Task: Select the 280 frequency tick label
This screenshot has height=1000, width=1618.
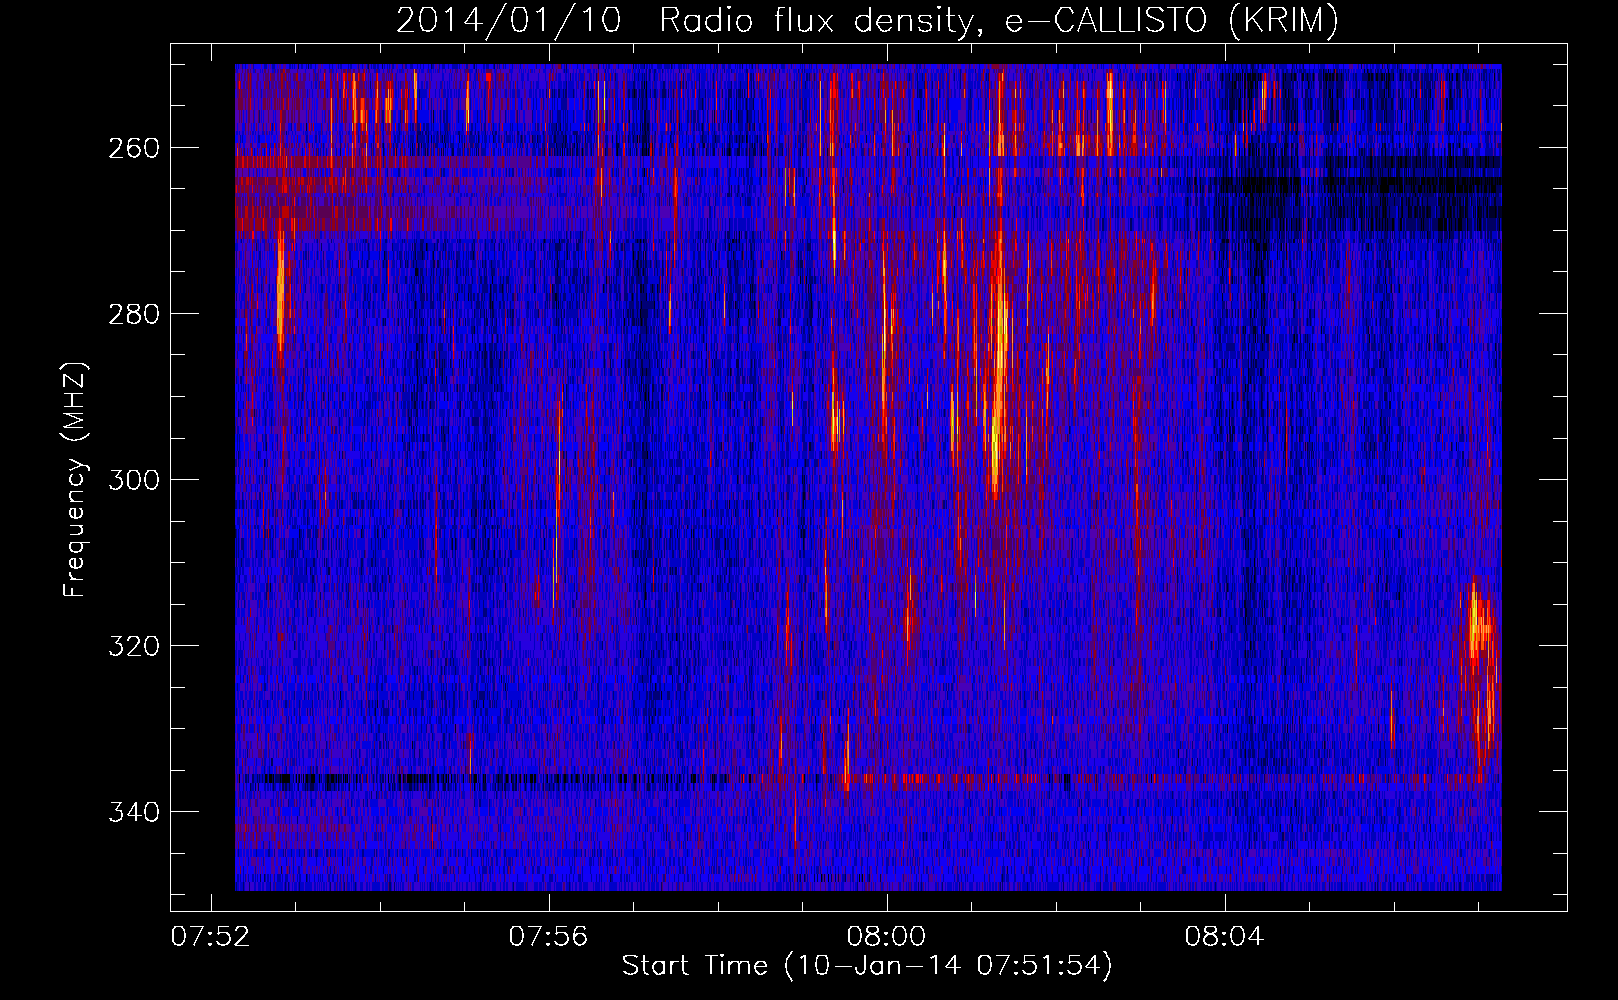Action: coord(134,314)
